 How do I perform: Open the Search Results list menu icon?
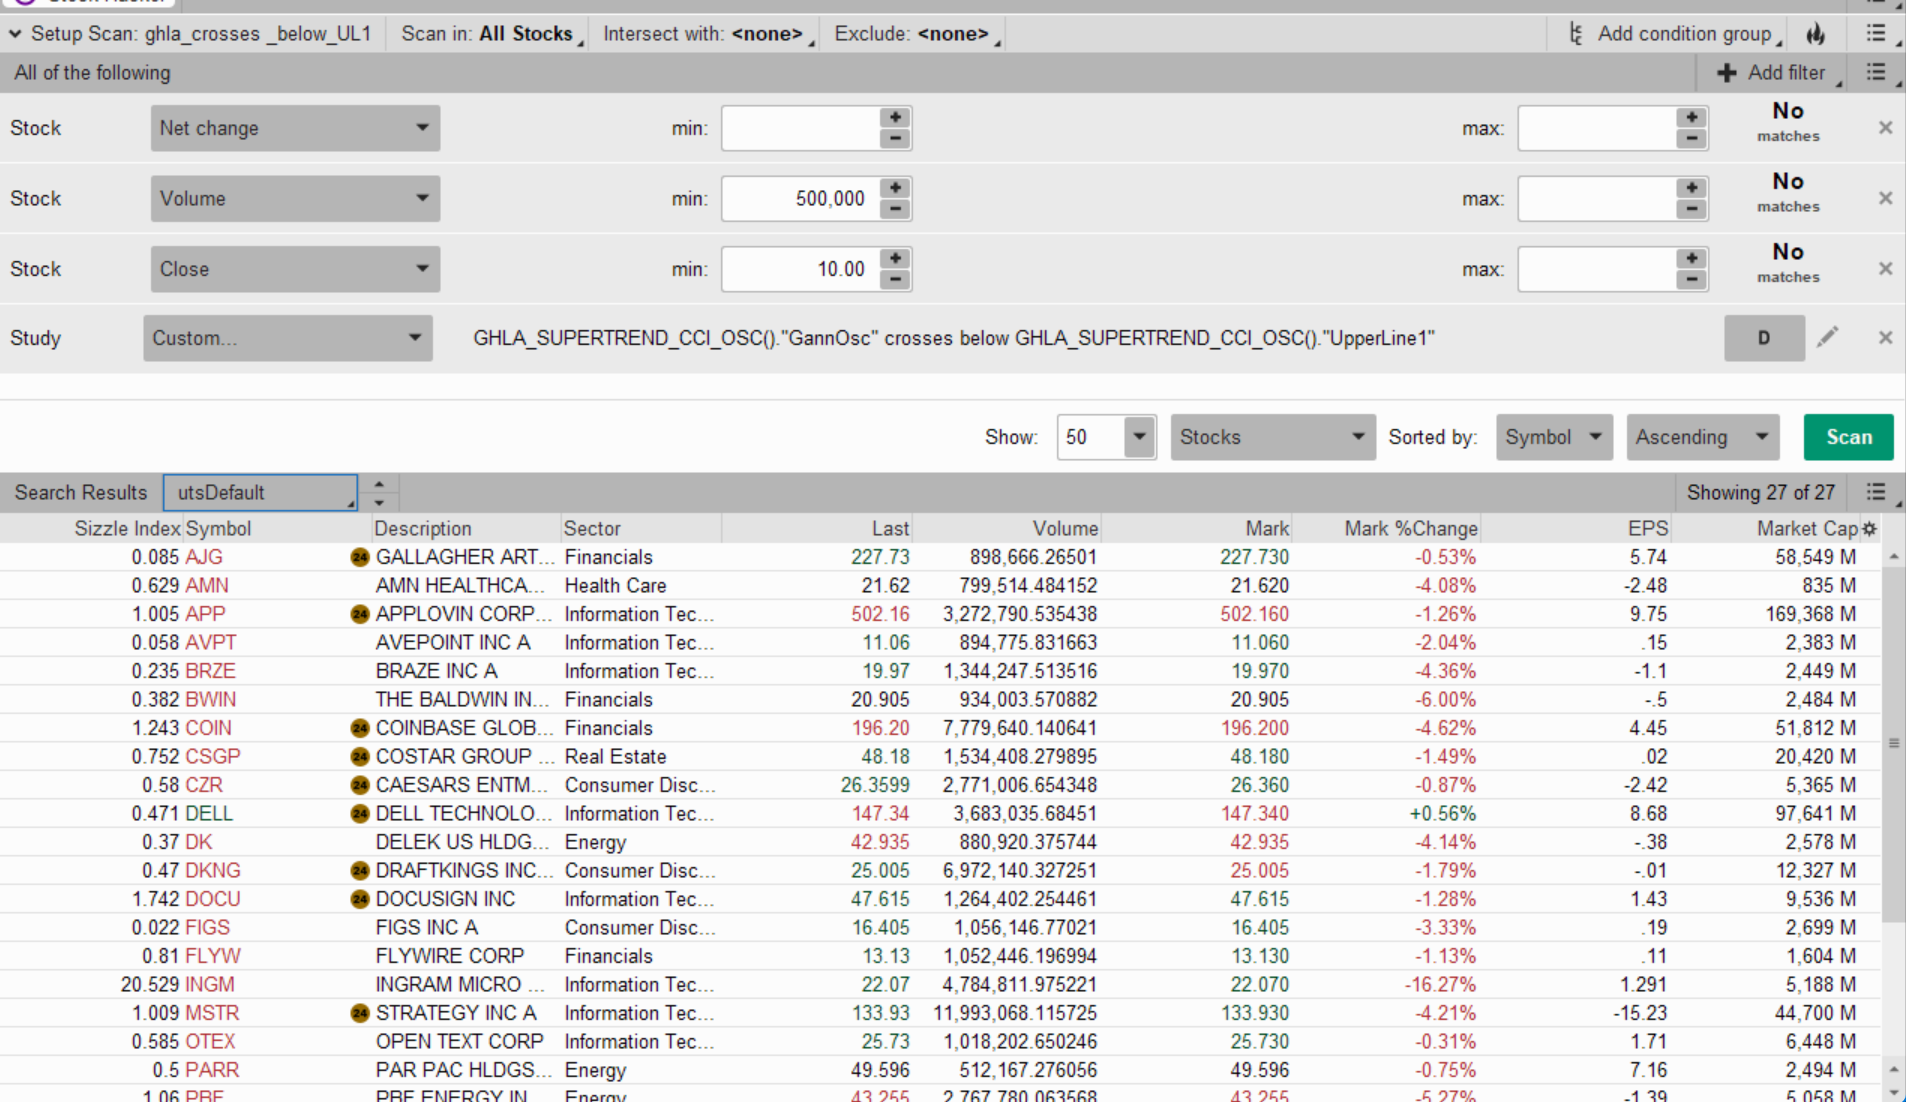tap(1876, 492)
